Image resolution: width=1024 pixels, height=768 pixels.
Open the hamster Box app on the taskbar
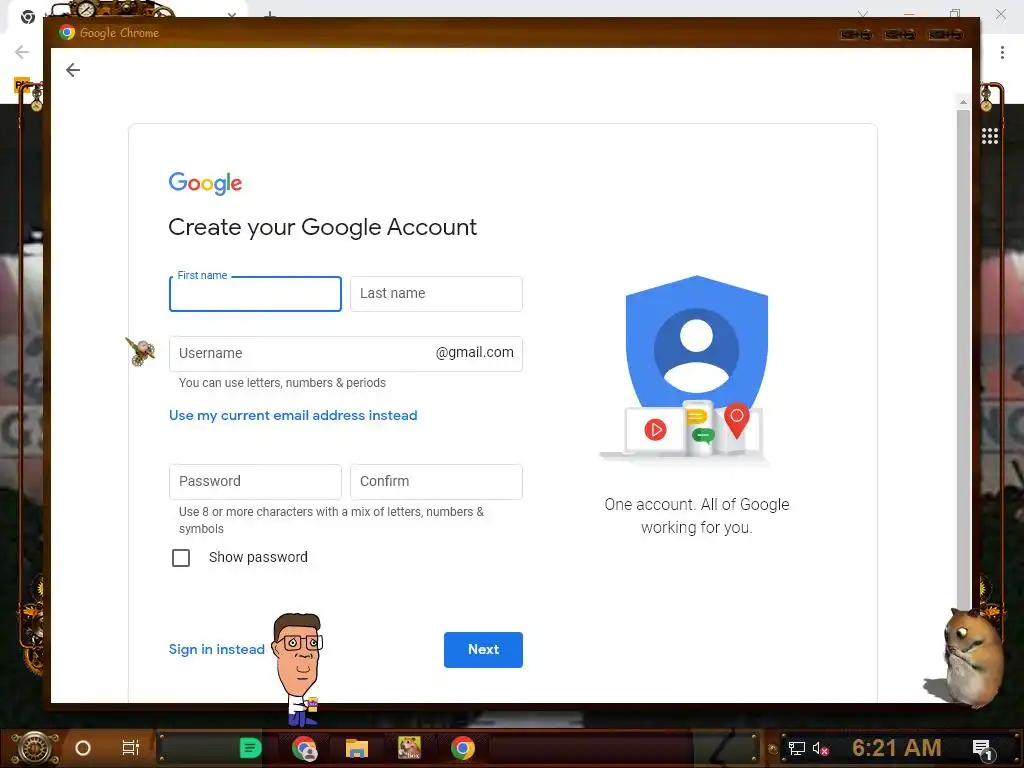(409, 748)
